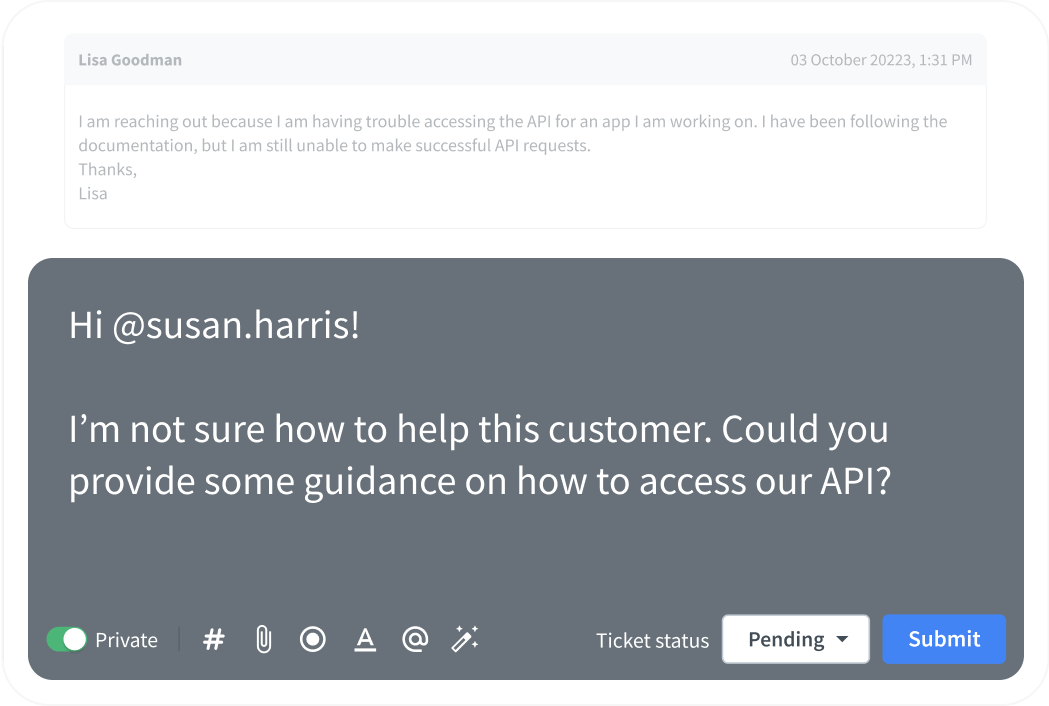Viewport: 1049px width, 706px height.
Task: Click the green Private slider control
Action: point(67,639)
